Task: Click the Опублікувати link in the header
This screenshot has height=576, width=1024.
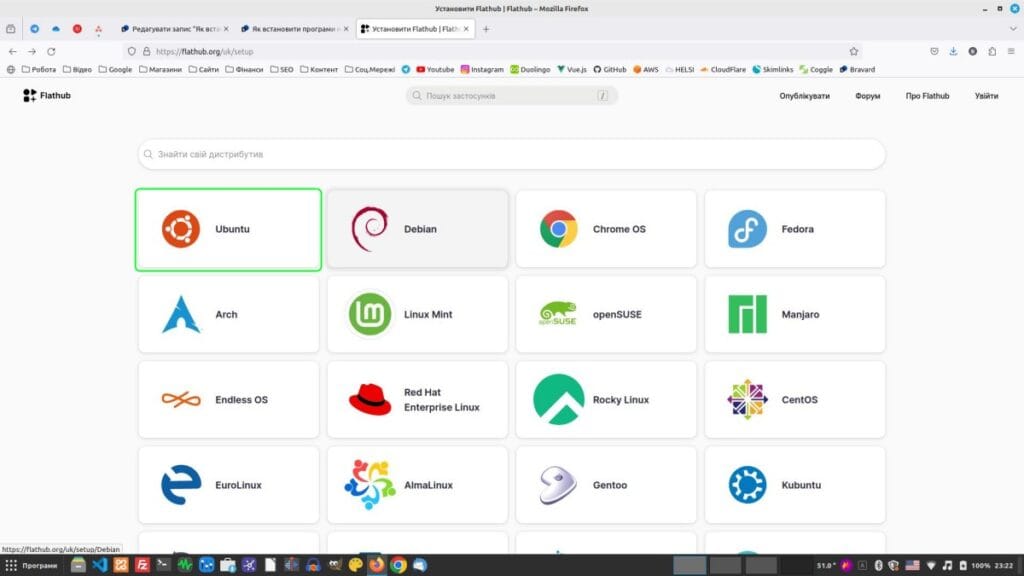Action: click(x=804, y=96)
